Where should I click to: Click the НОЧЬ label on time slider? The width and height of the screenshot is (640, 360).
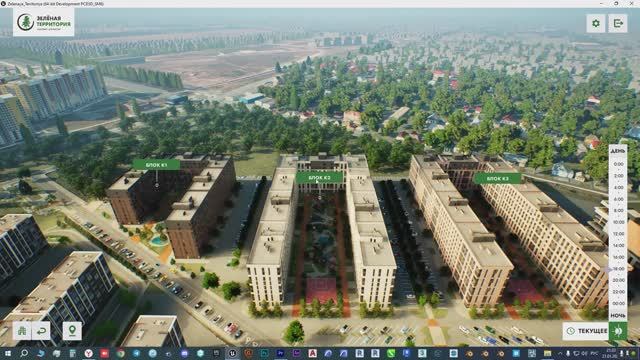[618, 316]
